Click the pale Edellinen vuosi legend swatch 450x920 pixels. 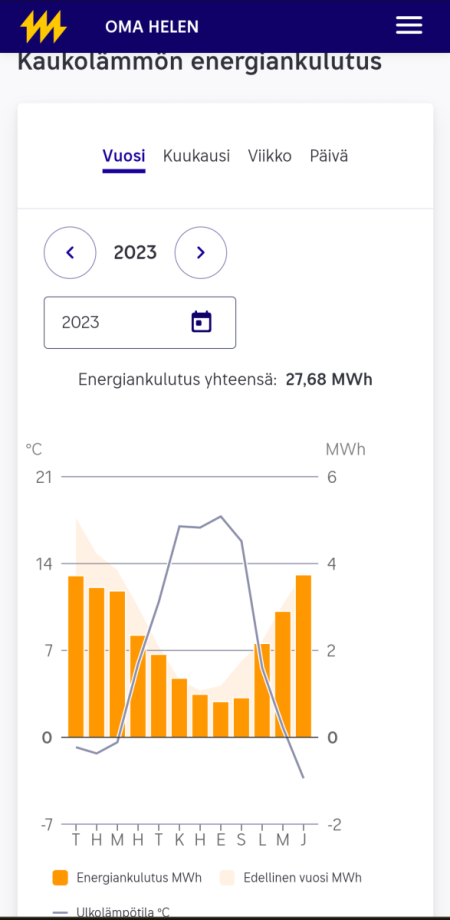[x=227, y=878]
